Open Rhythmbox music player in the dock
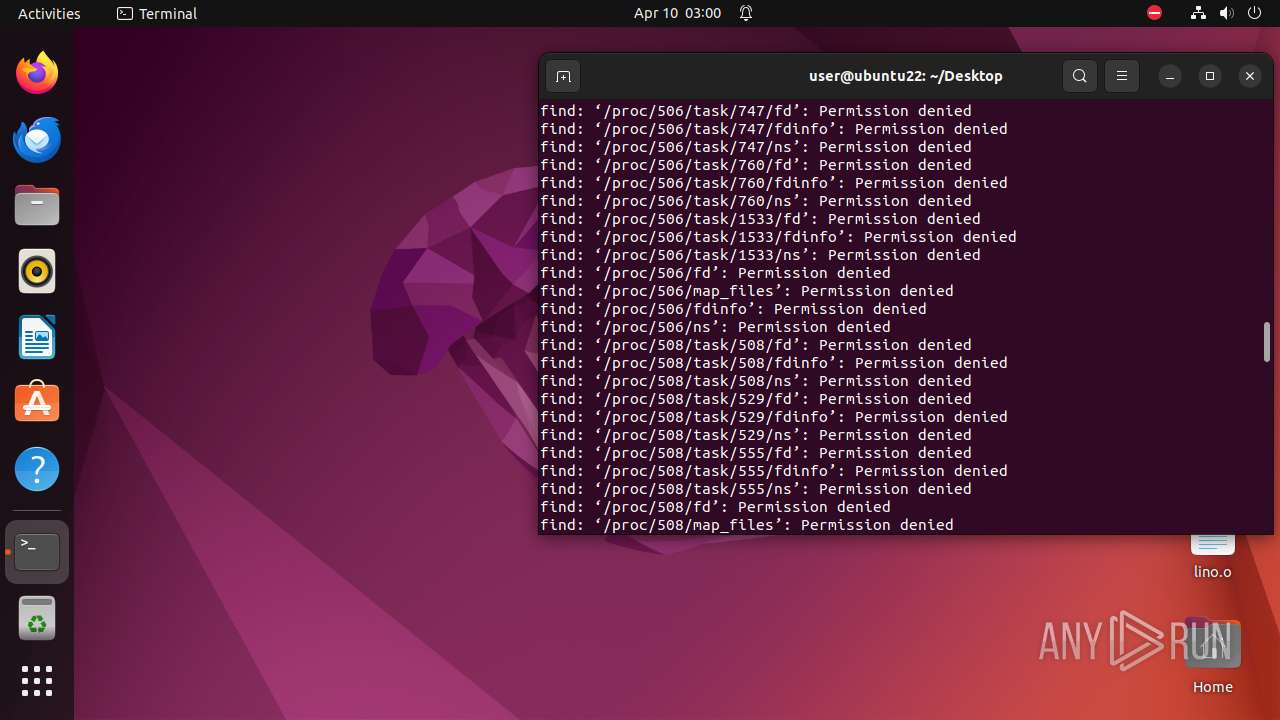 coord(37,271)
